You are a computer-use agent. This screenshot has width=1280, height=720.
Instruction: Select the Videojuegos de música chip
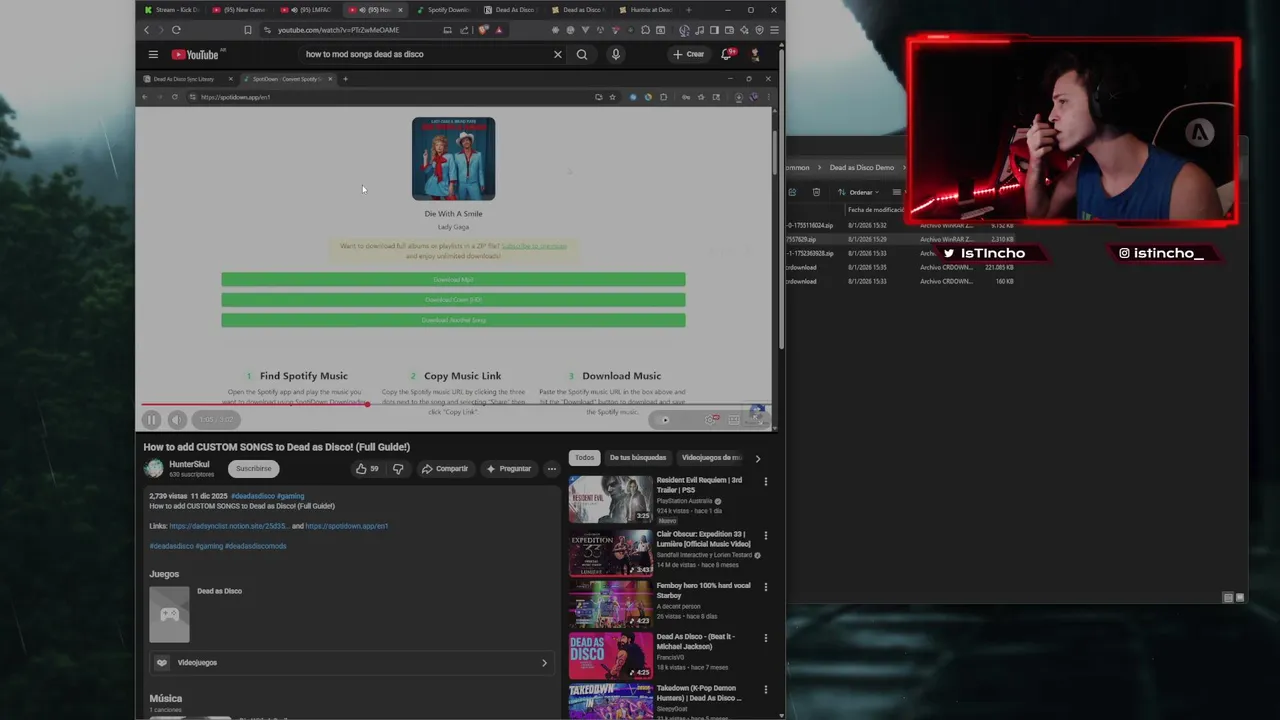[712, 458]
